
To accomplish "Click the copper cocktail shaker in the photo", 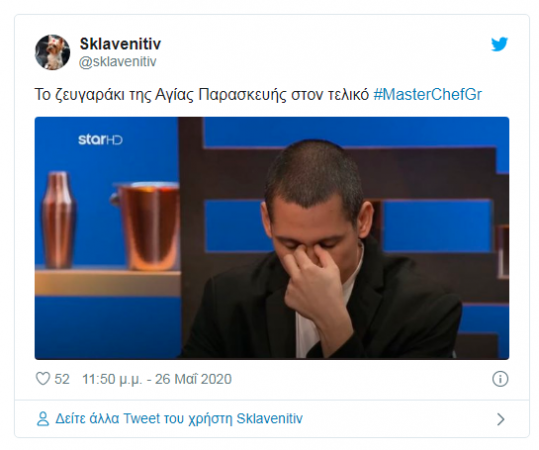I will point(58,220).
